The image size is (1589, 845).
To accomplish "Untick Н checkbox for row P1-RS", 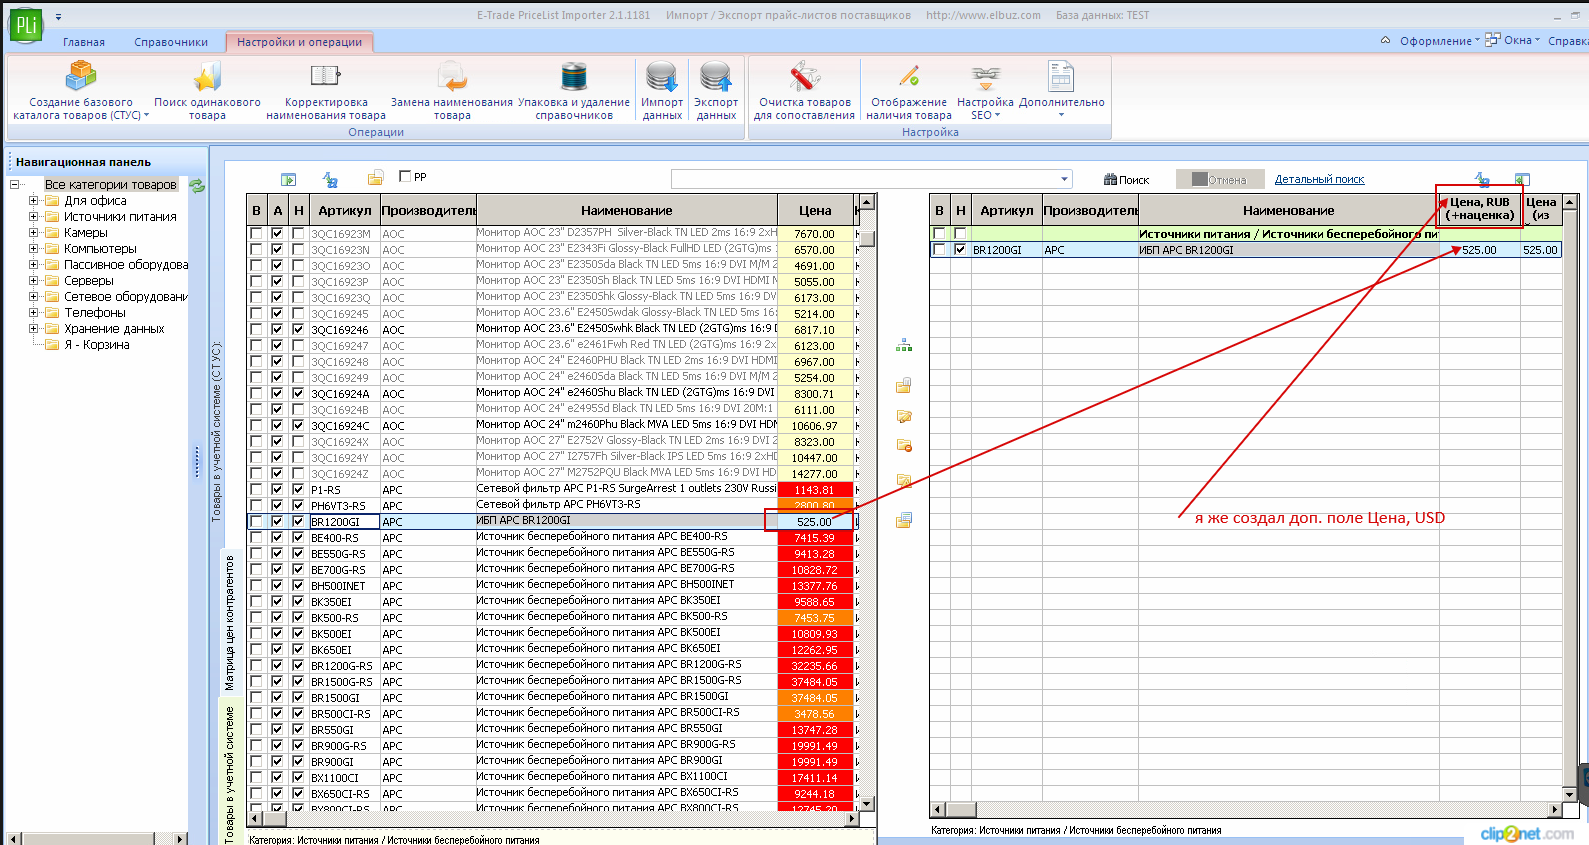I will pos(298,490).
